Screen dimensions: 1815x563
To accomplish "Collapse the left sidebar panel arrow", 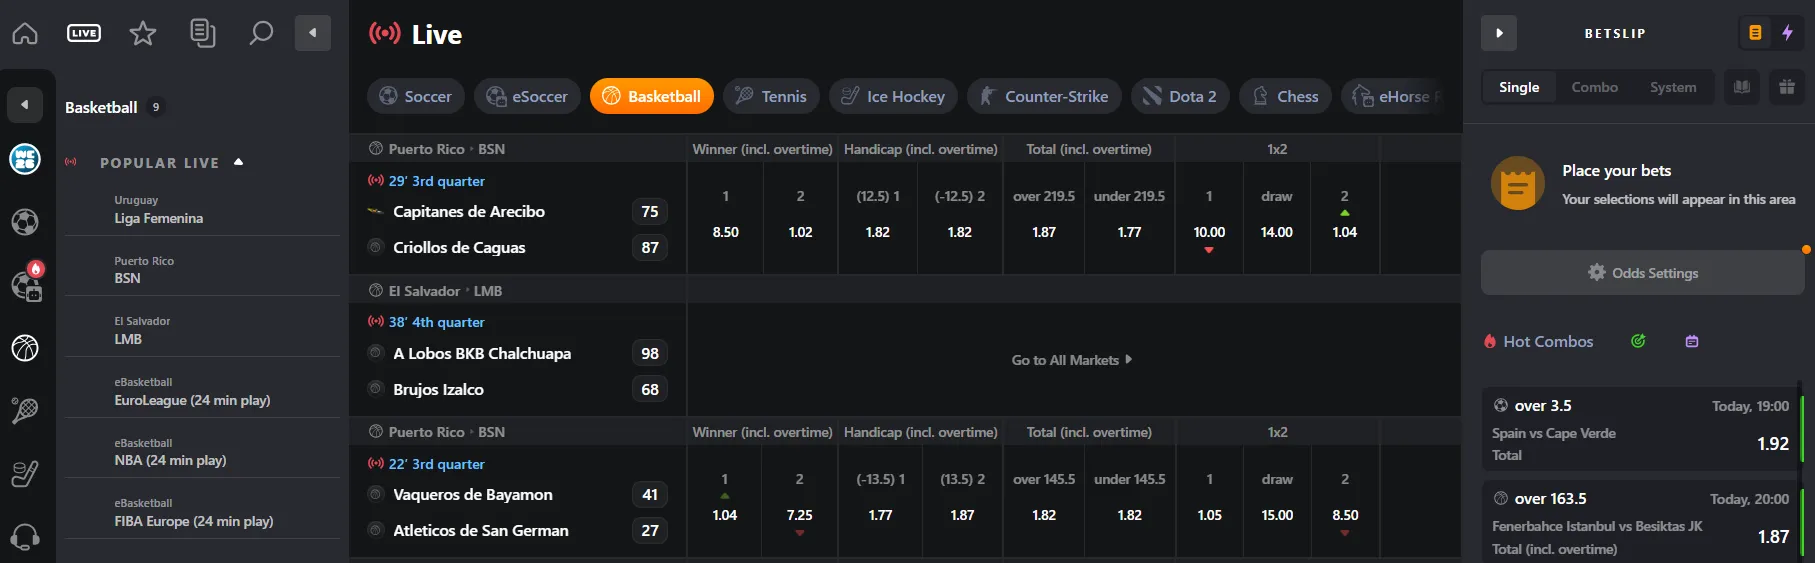I will pos(312,33).
